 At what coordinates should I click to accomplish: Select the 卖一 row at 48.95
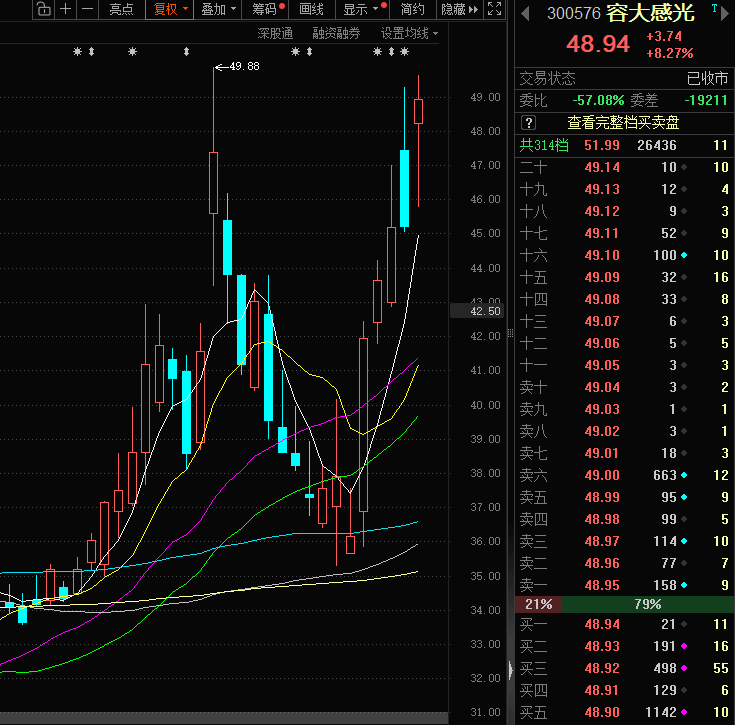point(624,585)
